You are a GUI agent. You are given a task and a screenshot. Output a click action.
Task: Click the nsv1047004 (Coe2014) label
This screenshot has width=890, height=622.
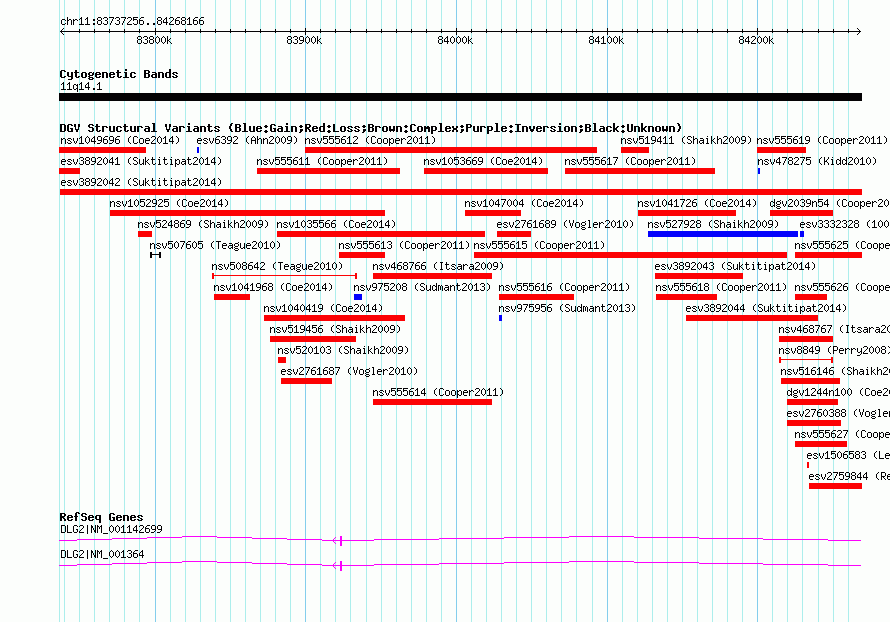tap(524, 203)
